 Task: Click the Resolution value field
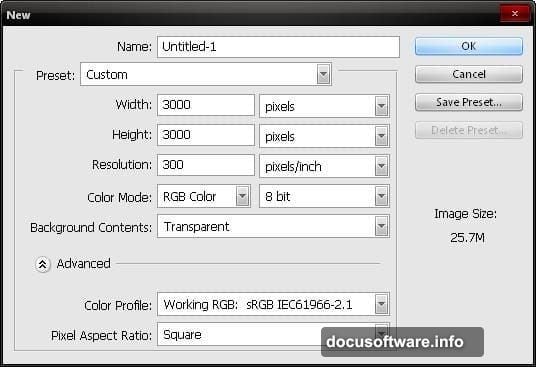(206, 165)
